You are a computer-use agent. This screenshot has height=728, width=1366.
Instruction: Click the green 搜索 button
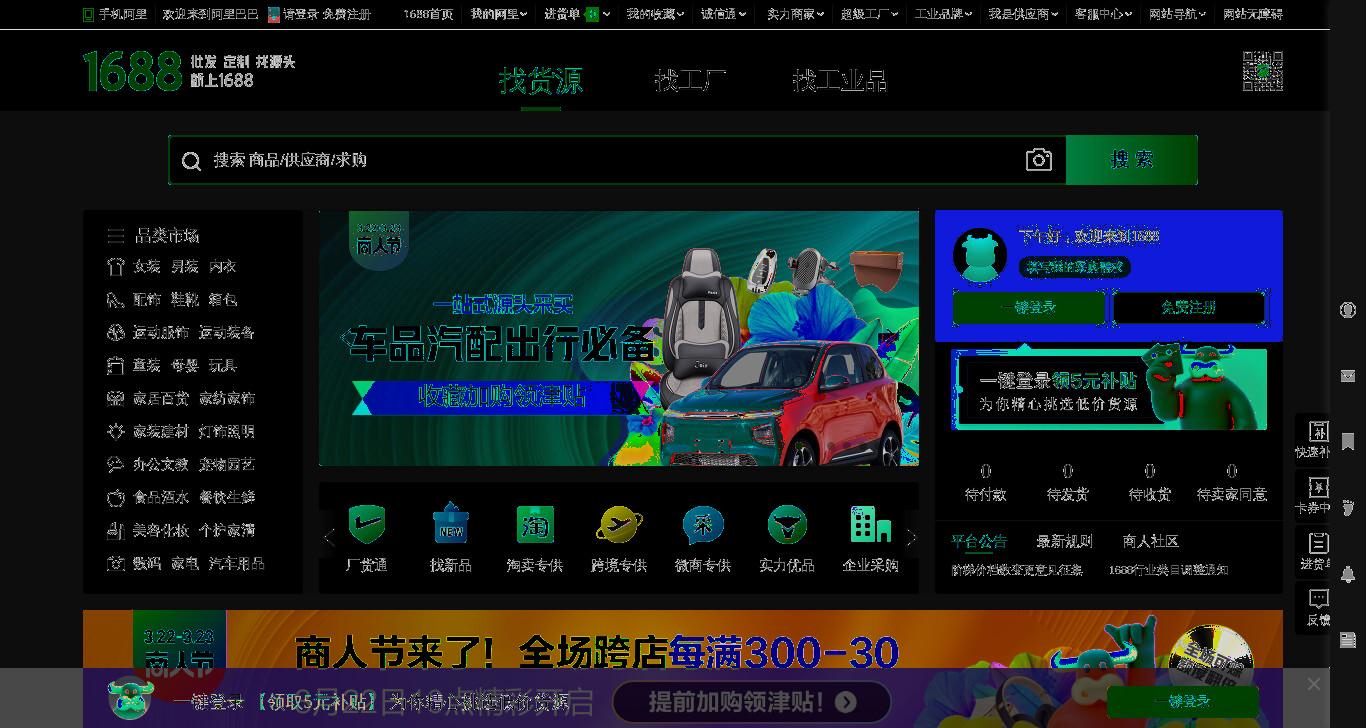pos(1132,160)
